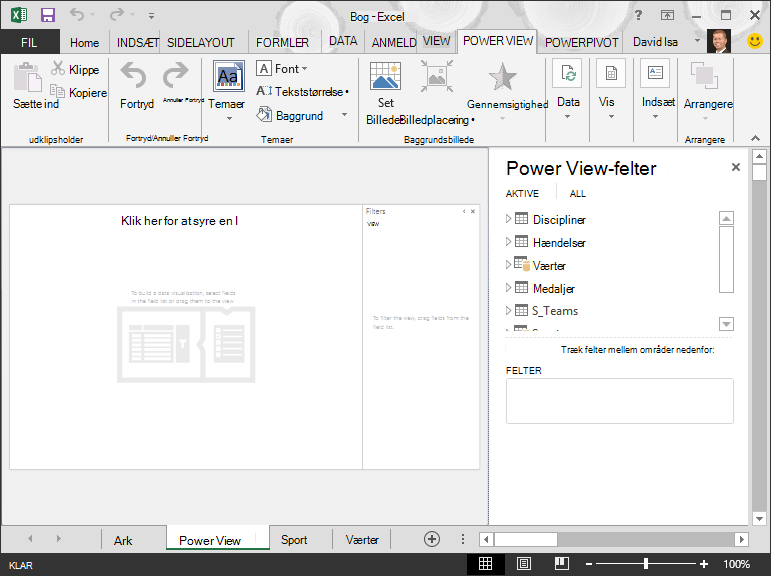Select the AKTIVE field list tab

pyautogui.click(x=522, y=194)
